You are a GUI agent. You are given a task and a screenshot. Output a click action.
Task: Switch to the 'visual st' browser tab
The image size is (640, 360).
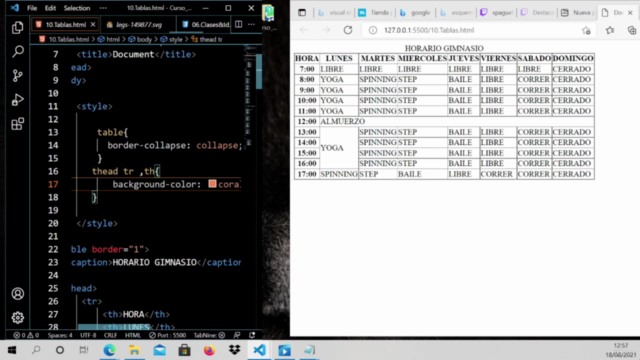click(334, 13)
